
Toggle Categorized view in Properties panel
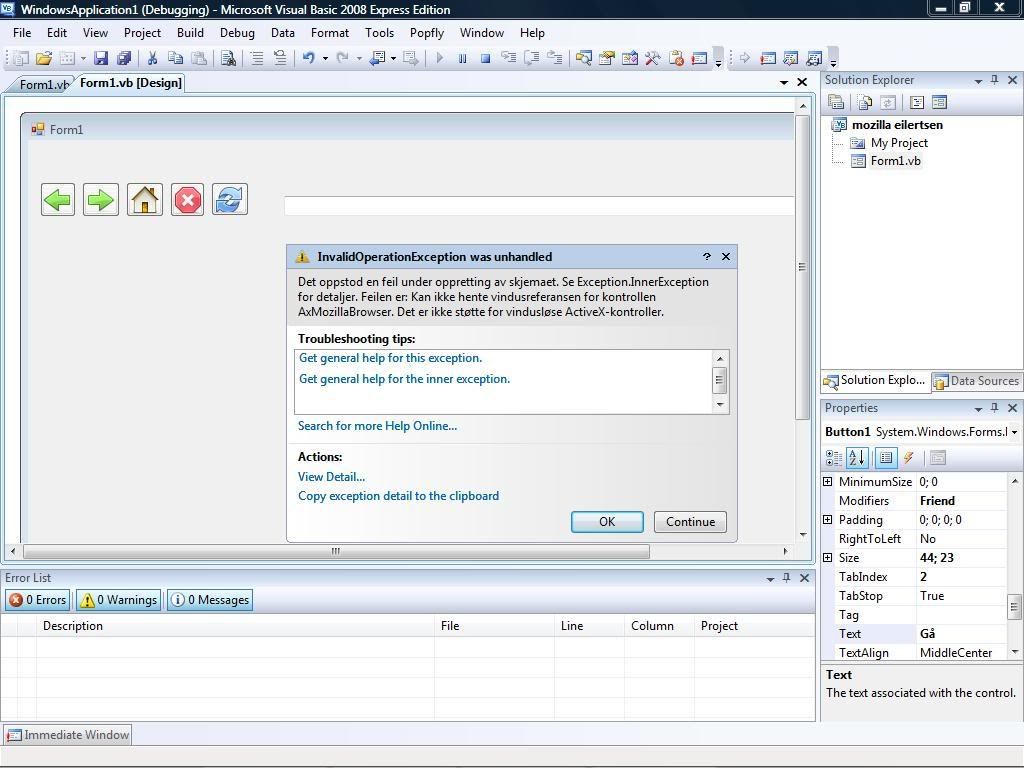833,458
